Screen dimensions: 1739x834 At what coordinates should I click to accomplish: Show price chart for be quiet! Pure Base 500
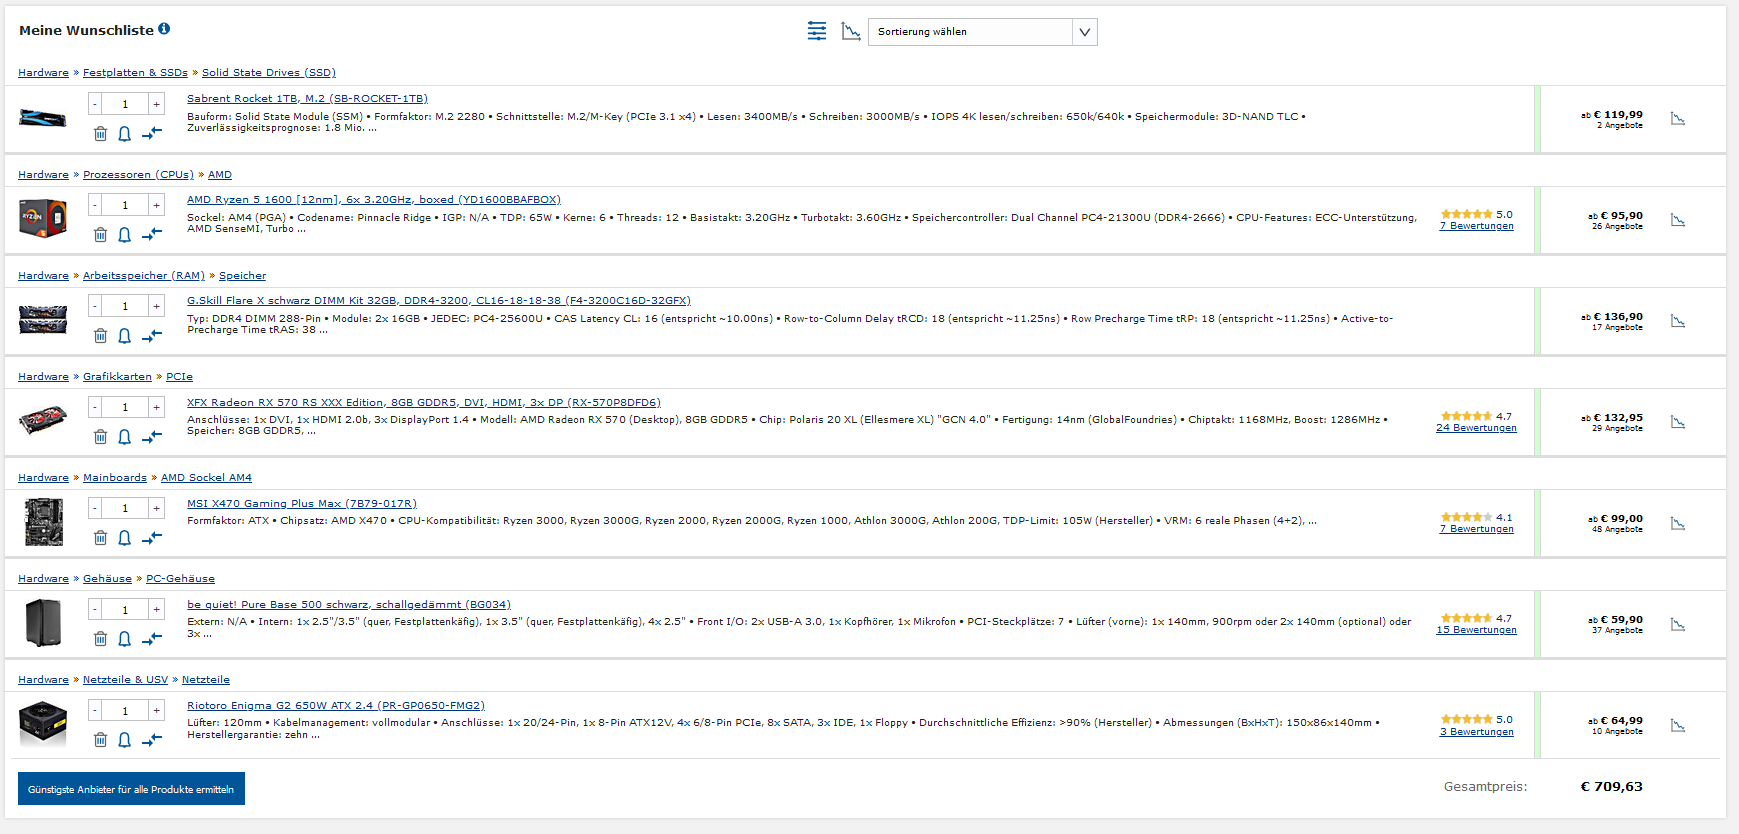click(x=1678, y=624)
